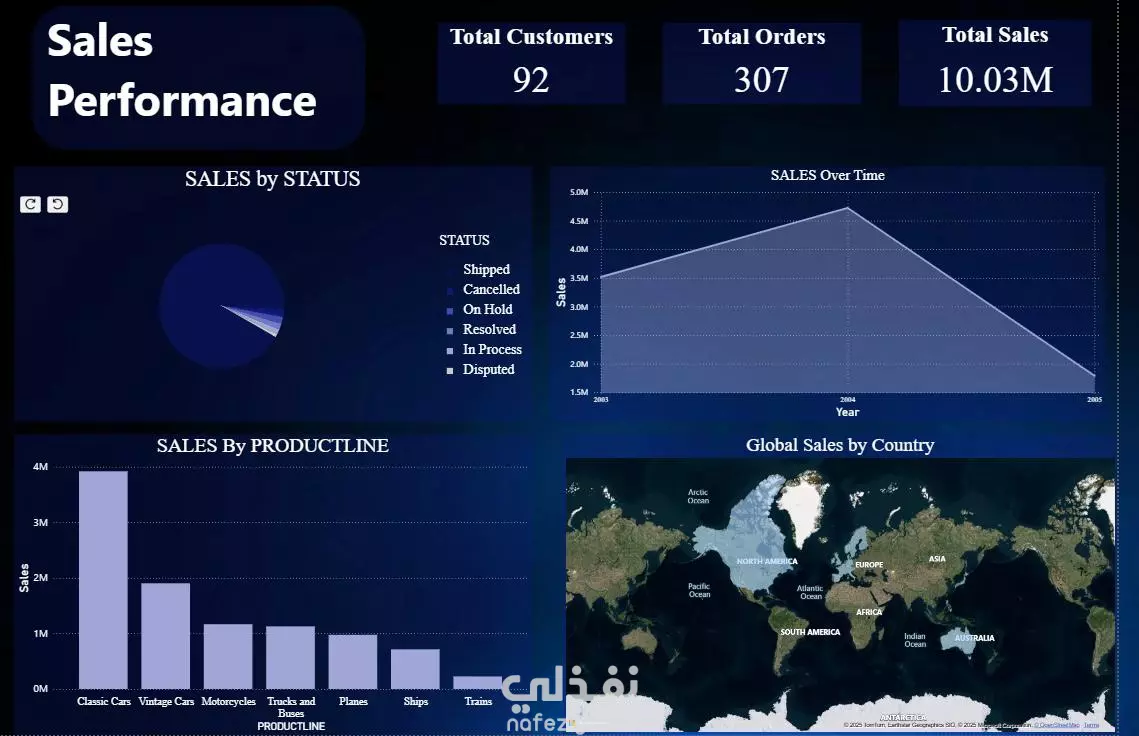This screenshot has height=736, width=1139.
Task: Click the Disputed legend color marker
Action: [x=450, y=371]
